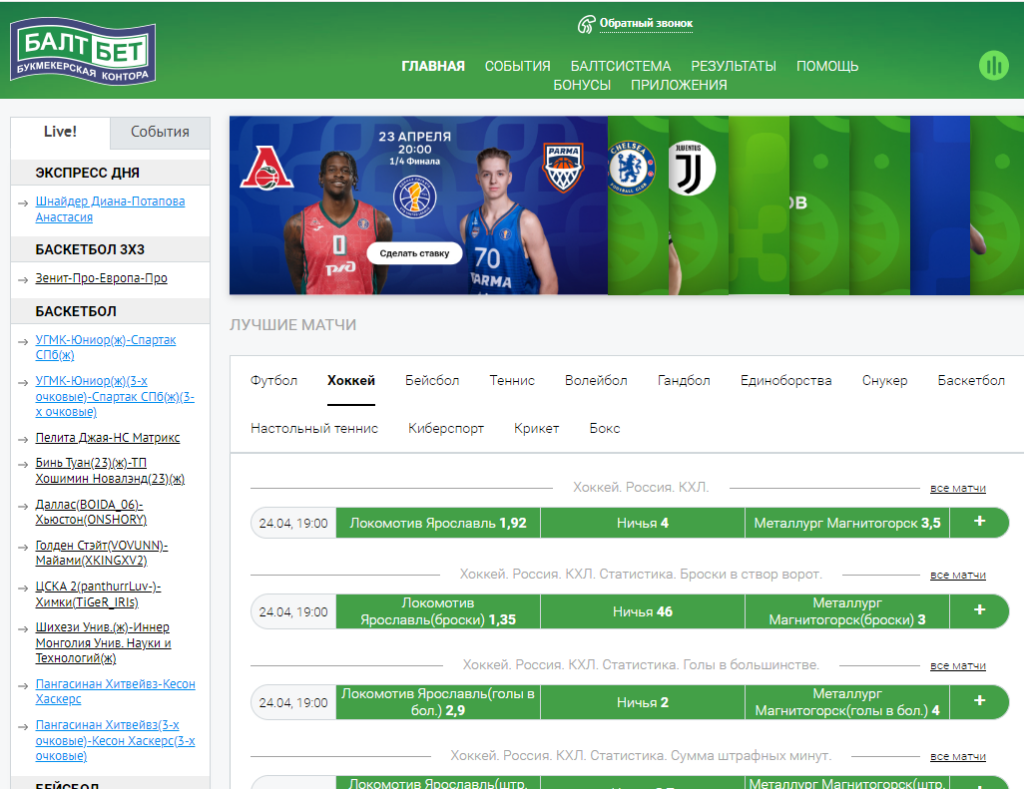Expand more bets with plus on Ничья 2 row
This screenshot has height=789, width=1024.
[x=979, y=701]
